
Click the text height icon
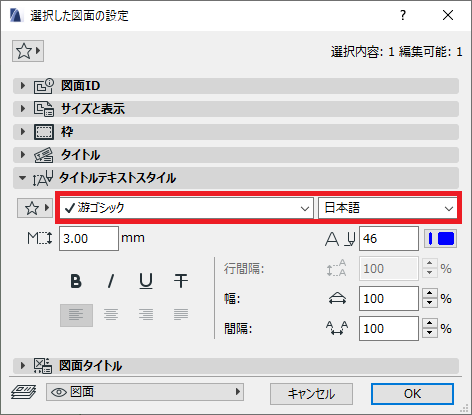[x=40, y=238]
